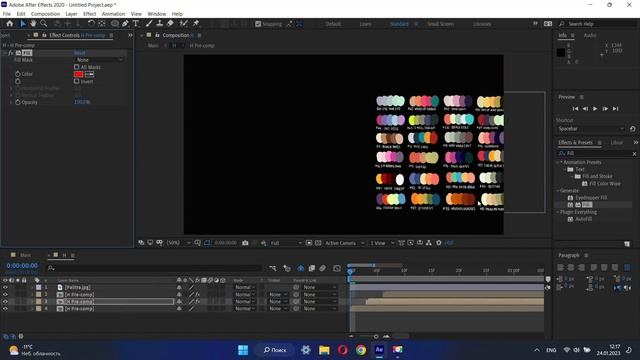This screenshot has width=640, height=360.
Task: Enable the Invert checkbox
Action: 76,81
